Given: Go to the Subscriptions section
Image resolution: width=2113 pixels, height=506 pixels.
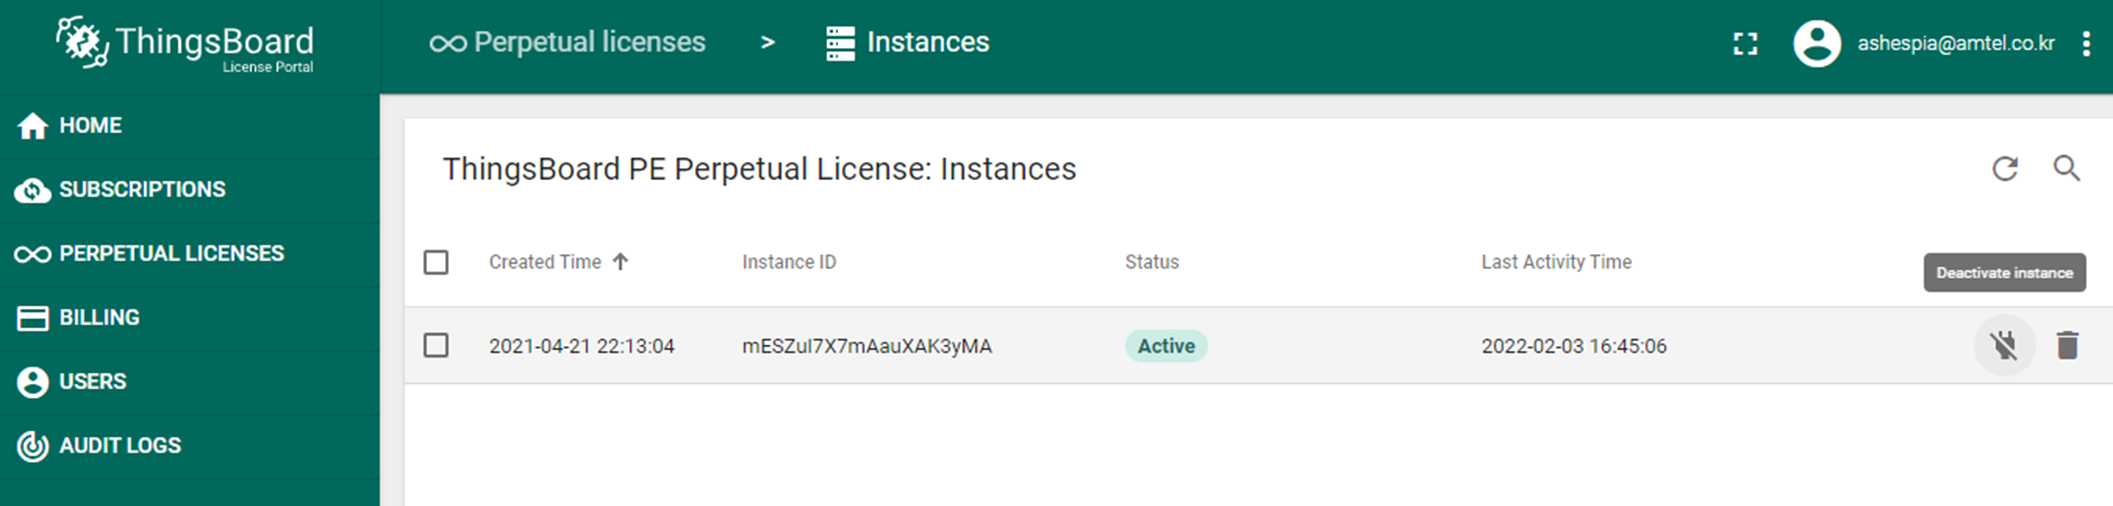Looking at the screenshot, I should pos(190,190).
